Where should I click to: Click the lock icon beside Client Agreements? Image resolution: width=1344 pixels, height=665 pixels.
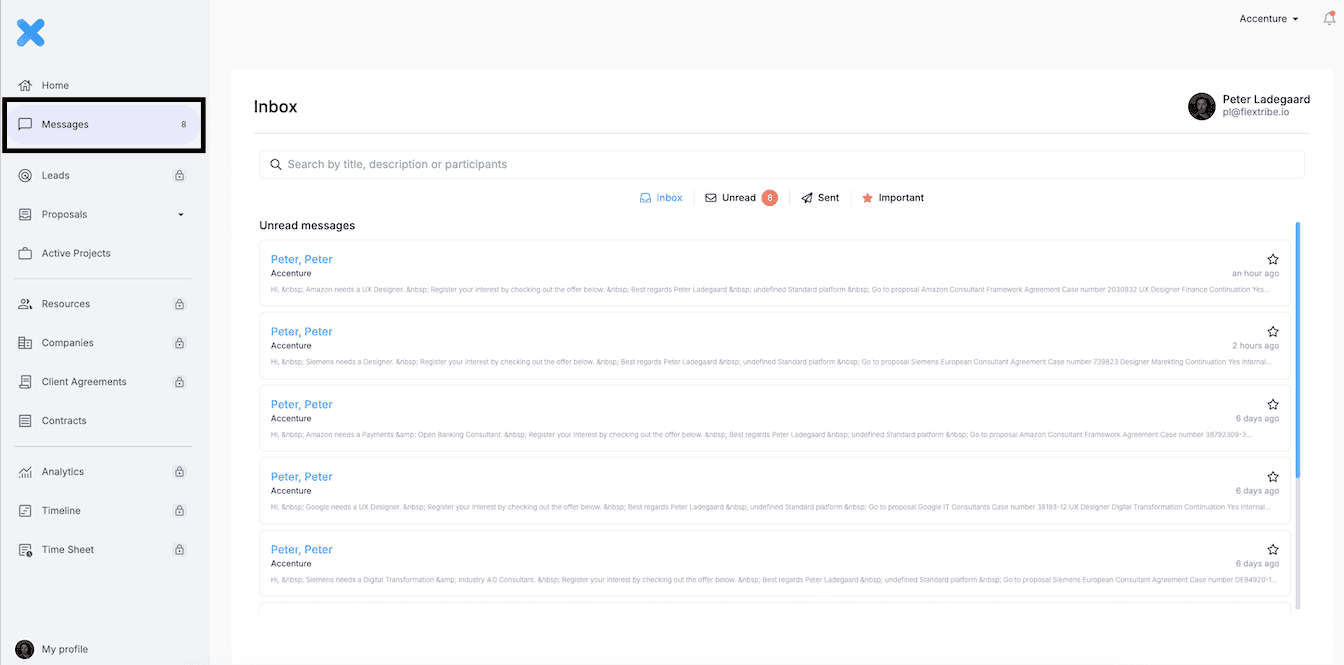pos(180,382)
